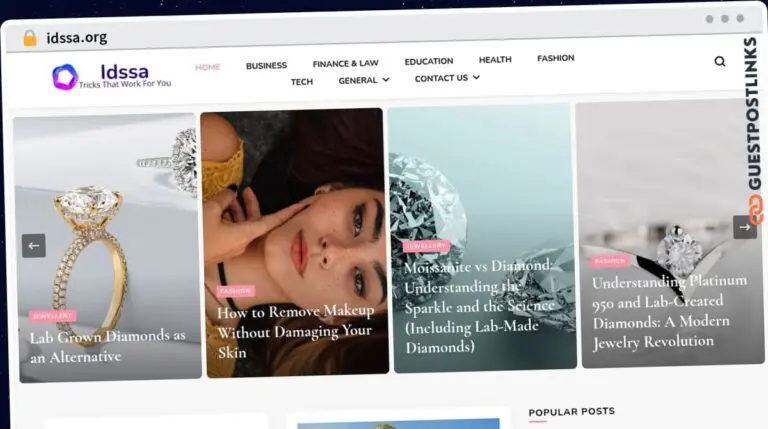Go to previous slide arrow
The height and width of the screenshot is (429, 768).
[34, 246]
